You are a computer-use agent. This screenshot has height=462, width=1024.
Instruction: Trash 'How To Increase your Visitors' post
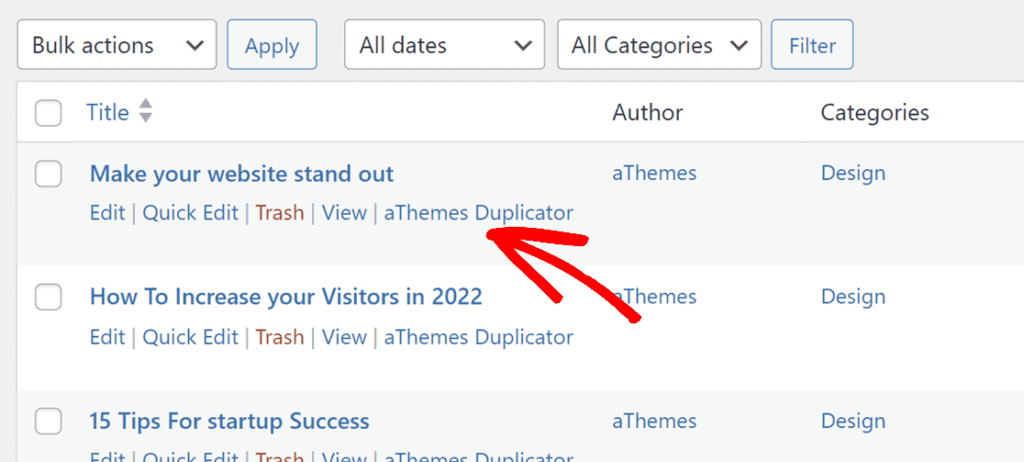[279, 338]
